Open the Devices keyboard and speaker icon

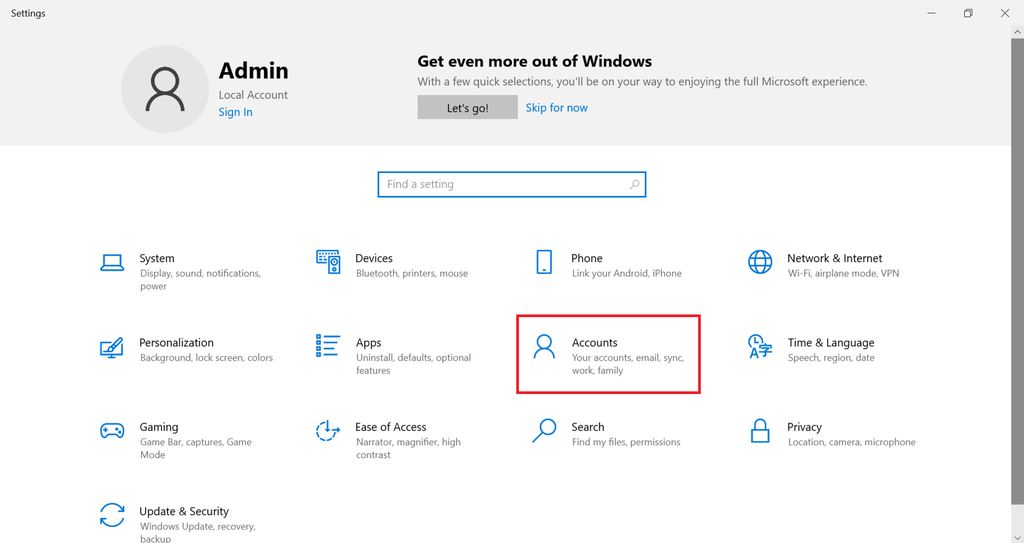[x=328, y=262]
